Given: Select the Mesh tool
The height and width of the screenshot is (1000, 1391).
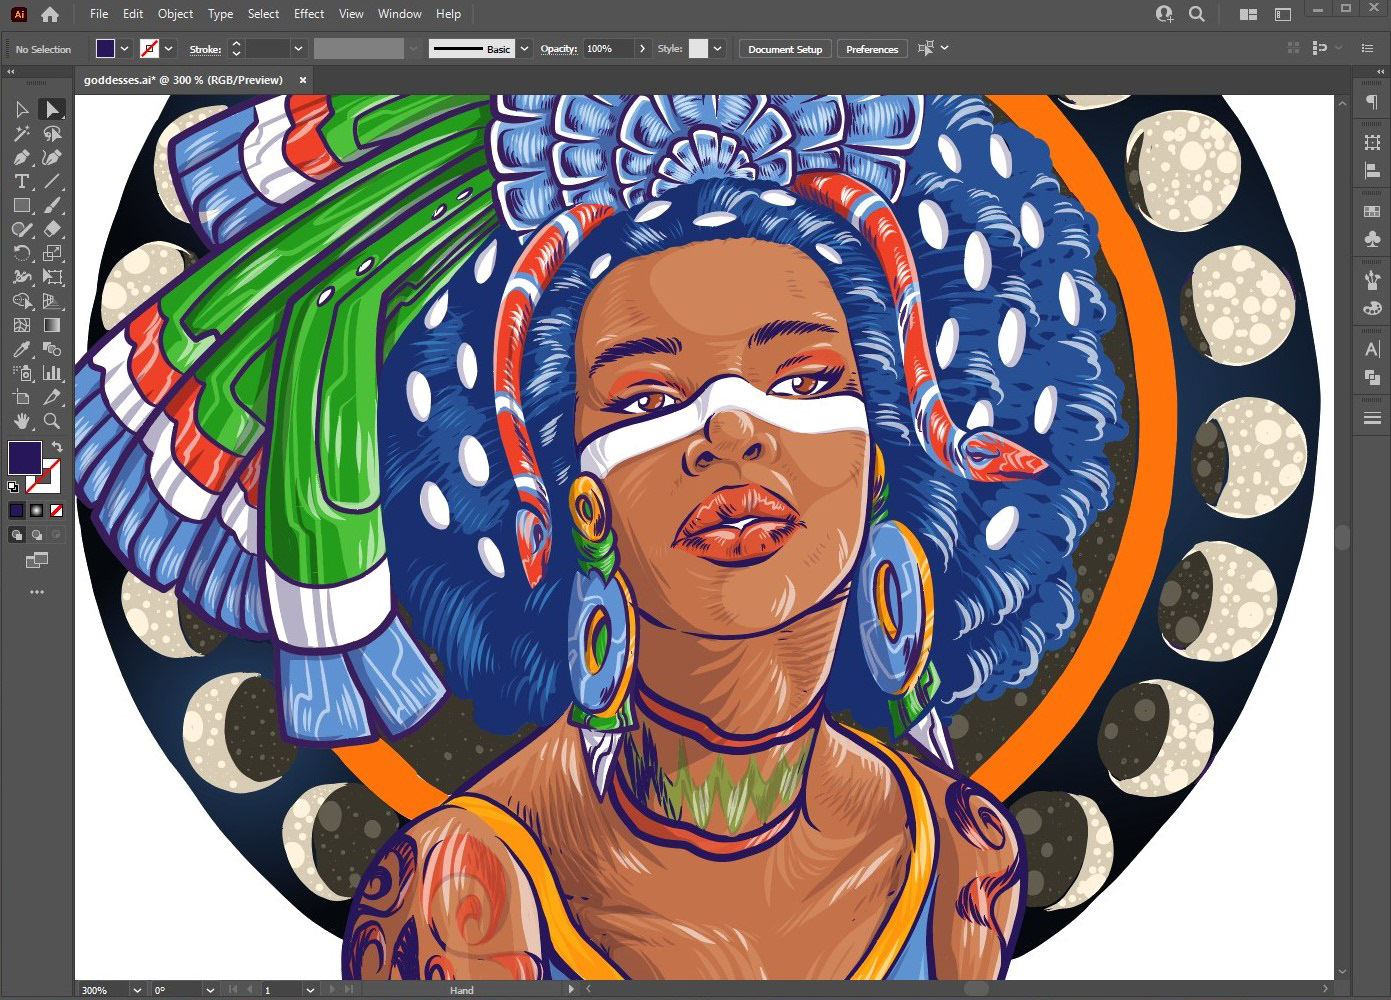Looking at the screenshot, I should click(x=22, y=325).
